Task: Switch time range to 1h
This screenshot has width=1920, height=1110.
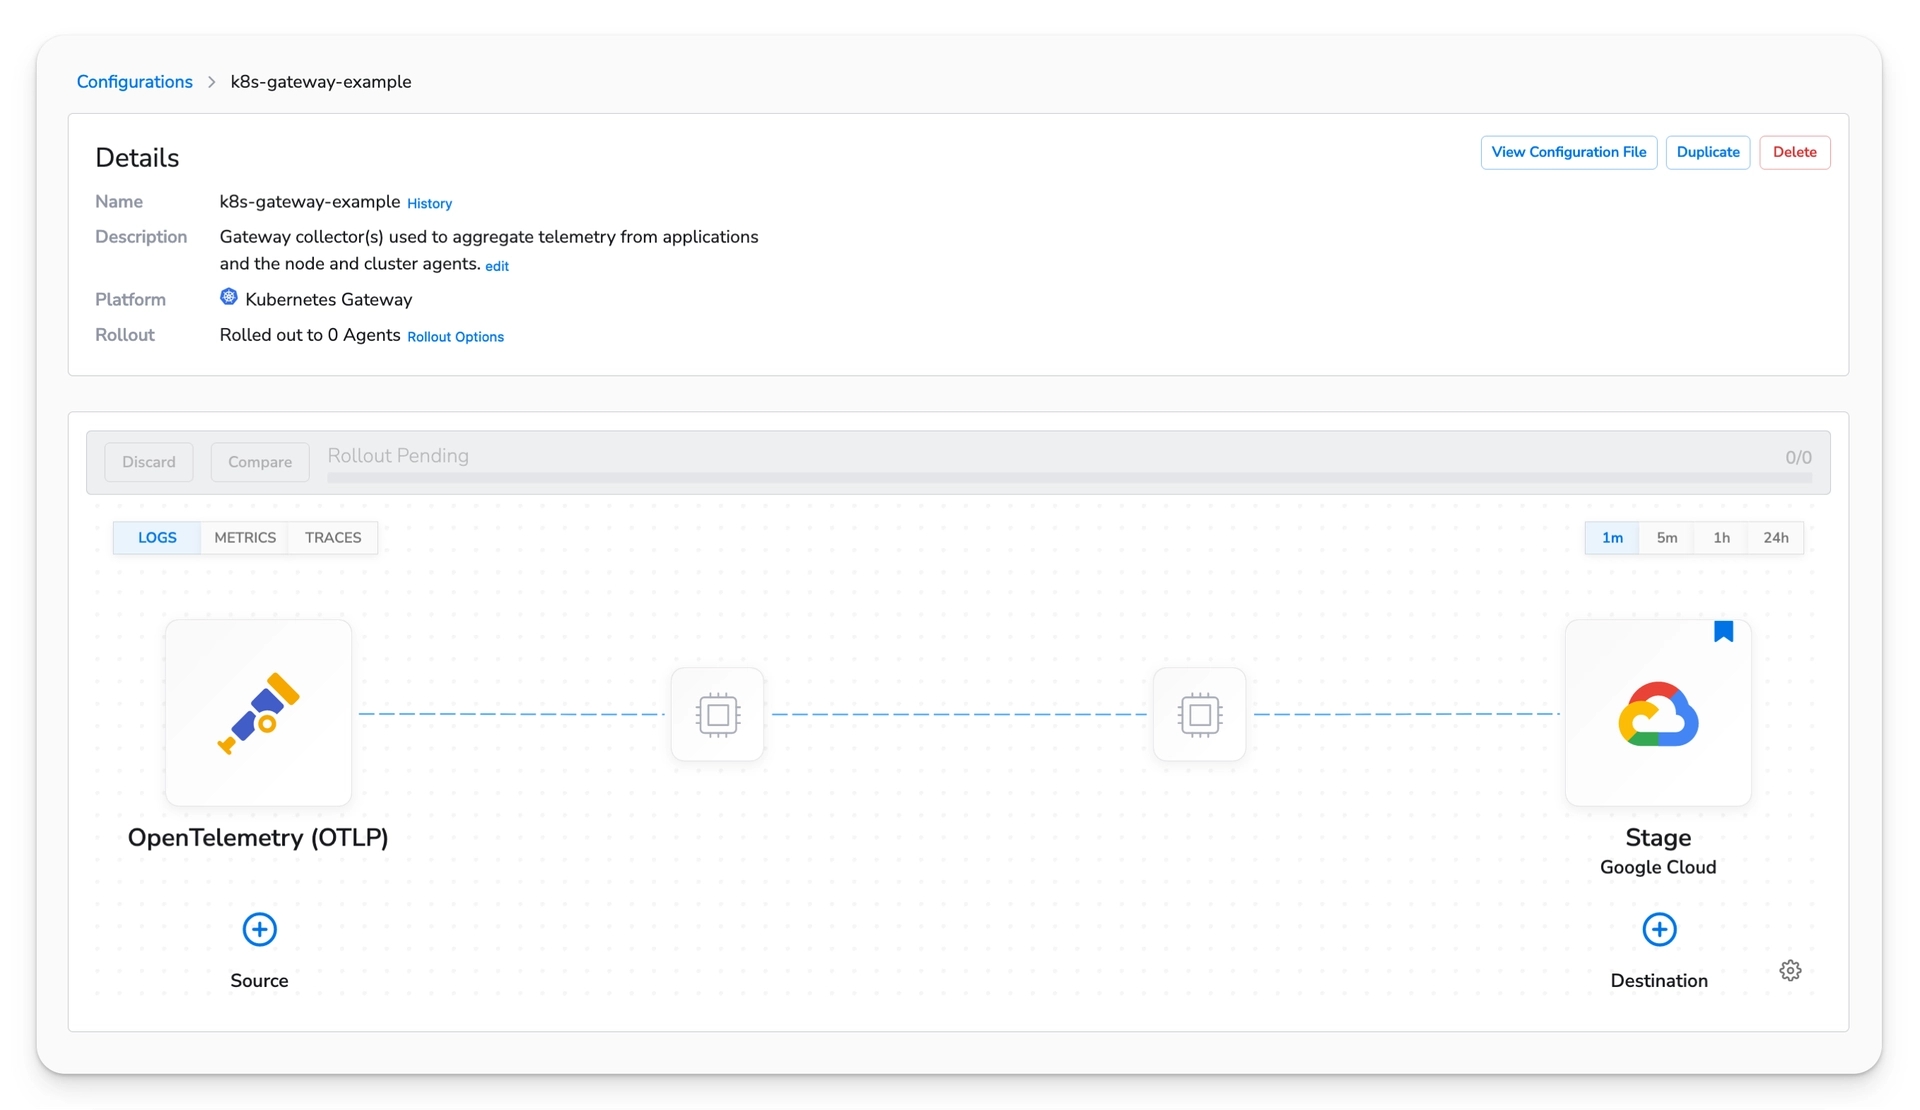Action: click(1721, 537)
